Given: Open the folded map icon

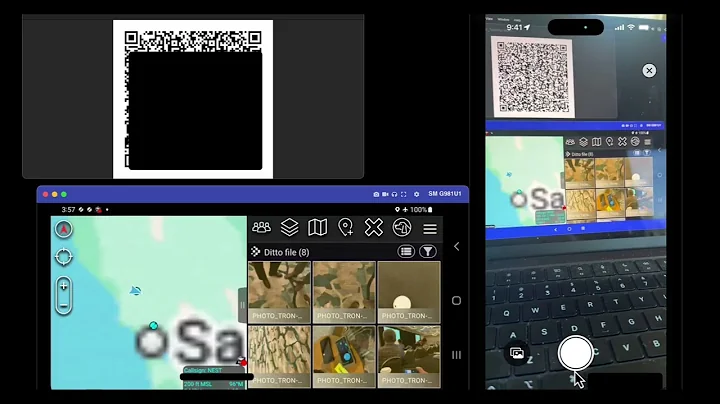Looking at the screenshot, I should [317, 227].
